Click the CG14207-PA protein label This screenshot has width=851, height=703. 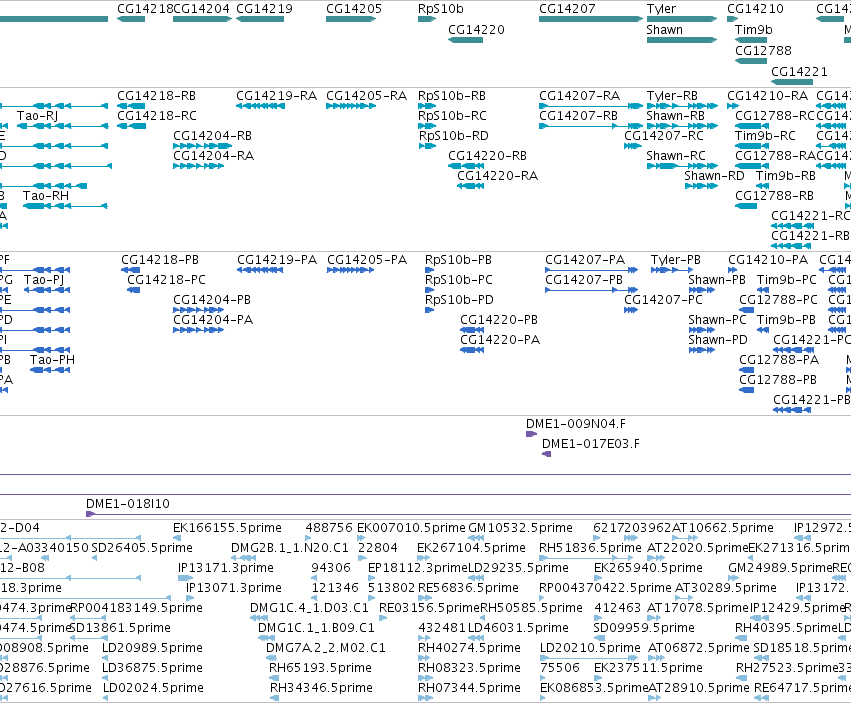tap(585, 260)
